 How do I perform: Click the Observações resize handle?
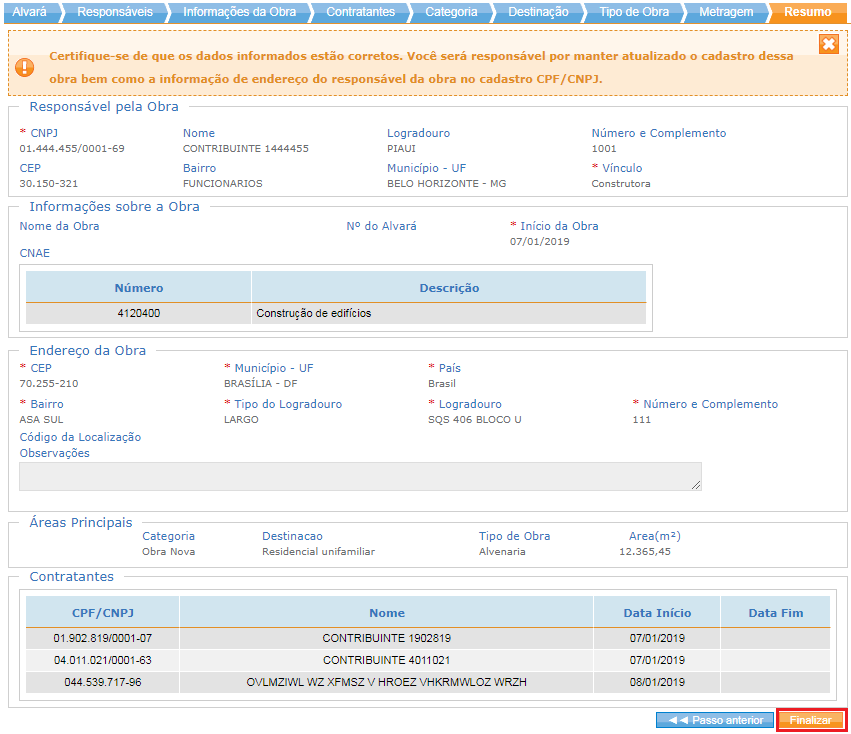tap(694, 486)
